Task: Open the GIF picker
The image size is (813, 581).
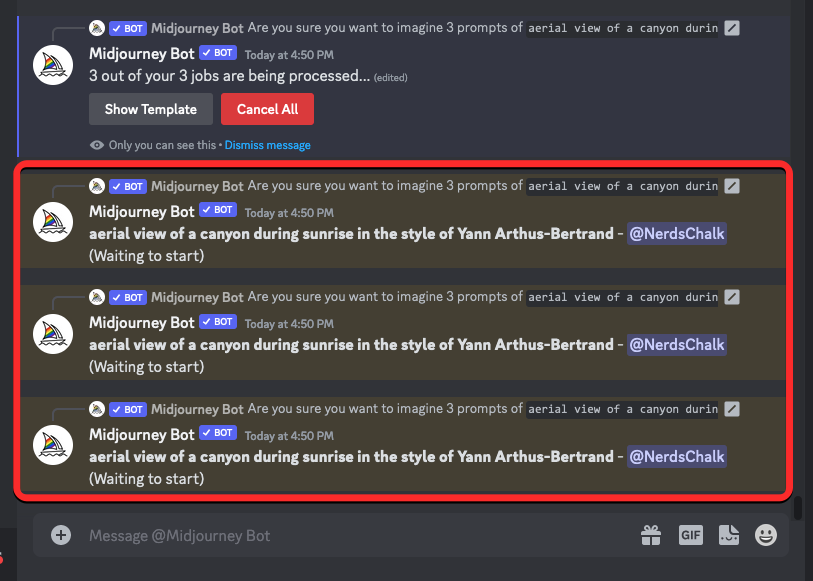Action: tap(691, 535)
